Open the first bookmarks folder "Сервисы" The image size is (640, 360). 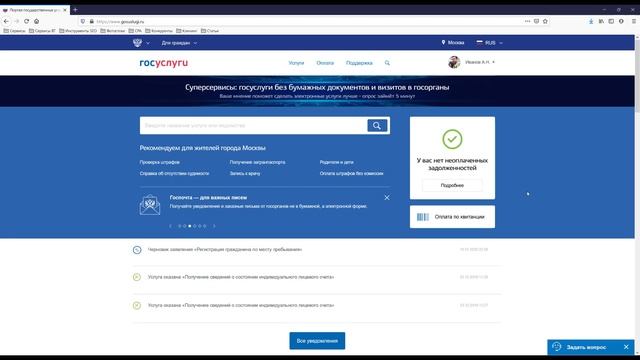pyautogui.click(x=14, y=31)
